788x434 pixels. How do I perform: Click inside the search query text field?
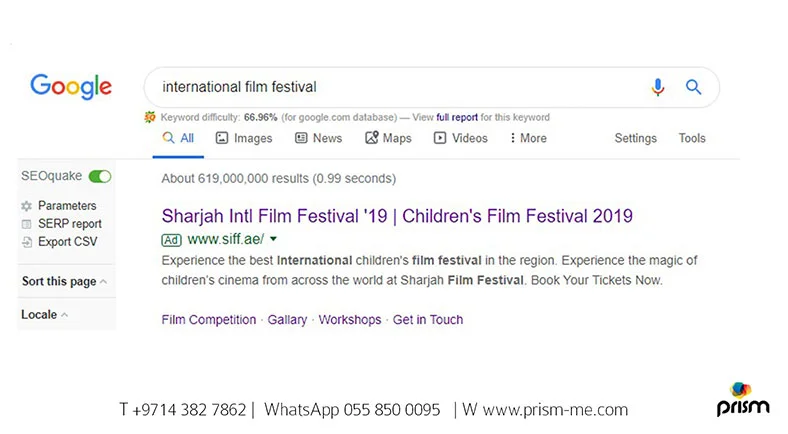pos(390,87)
